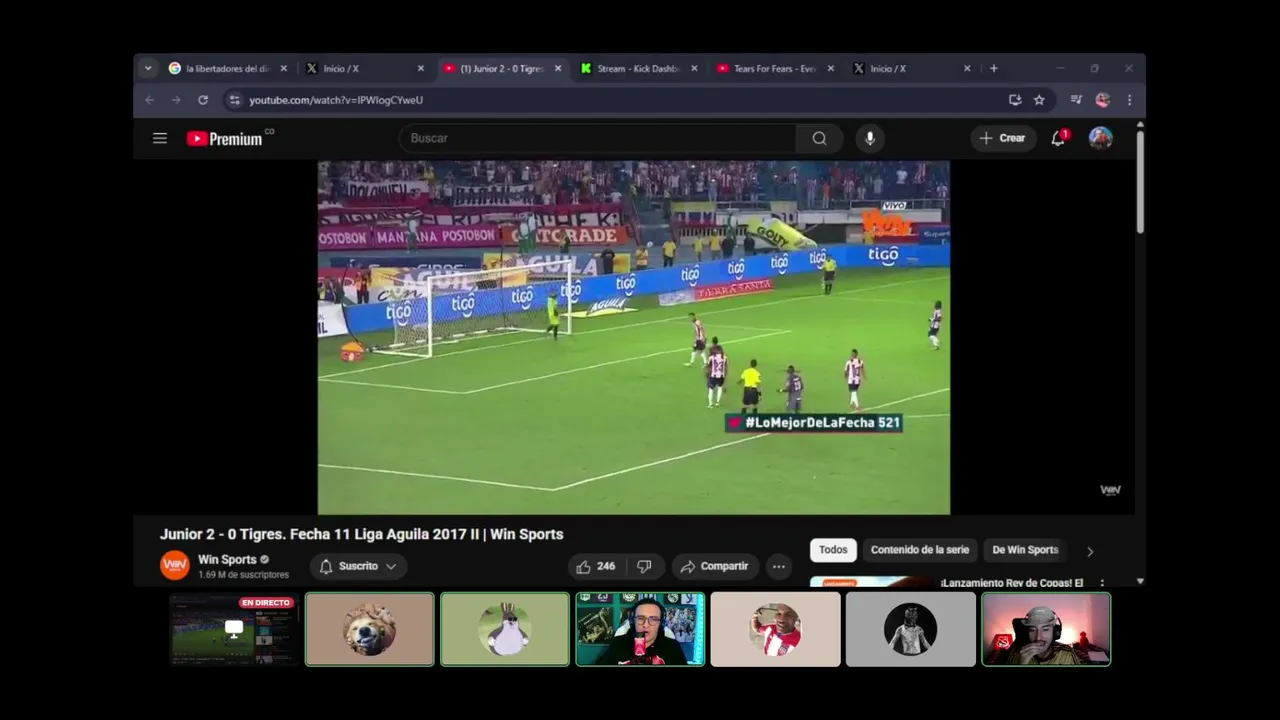The image size is (1280, 720).
Task: Select the dog avatar participant tile
Action: tap(370, 629)
